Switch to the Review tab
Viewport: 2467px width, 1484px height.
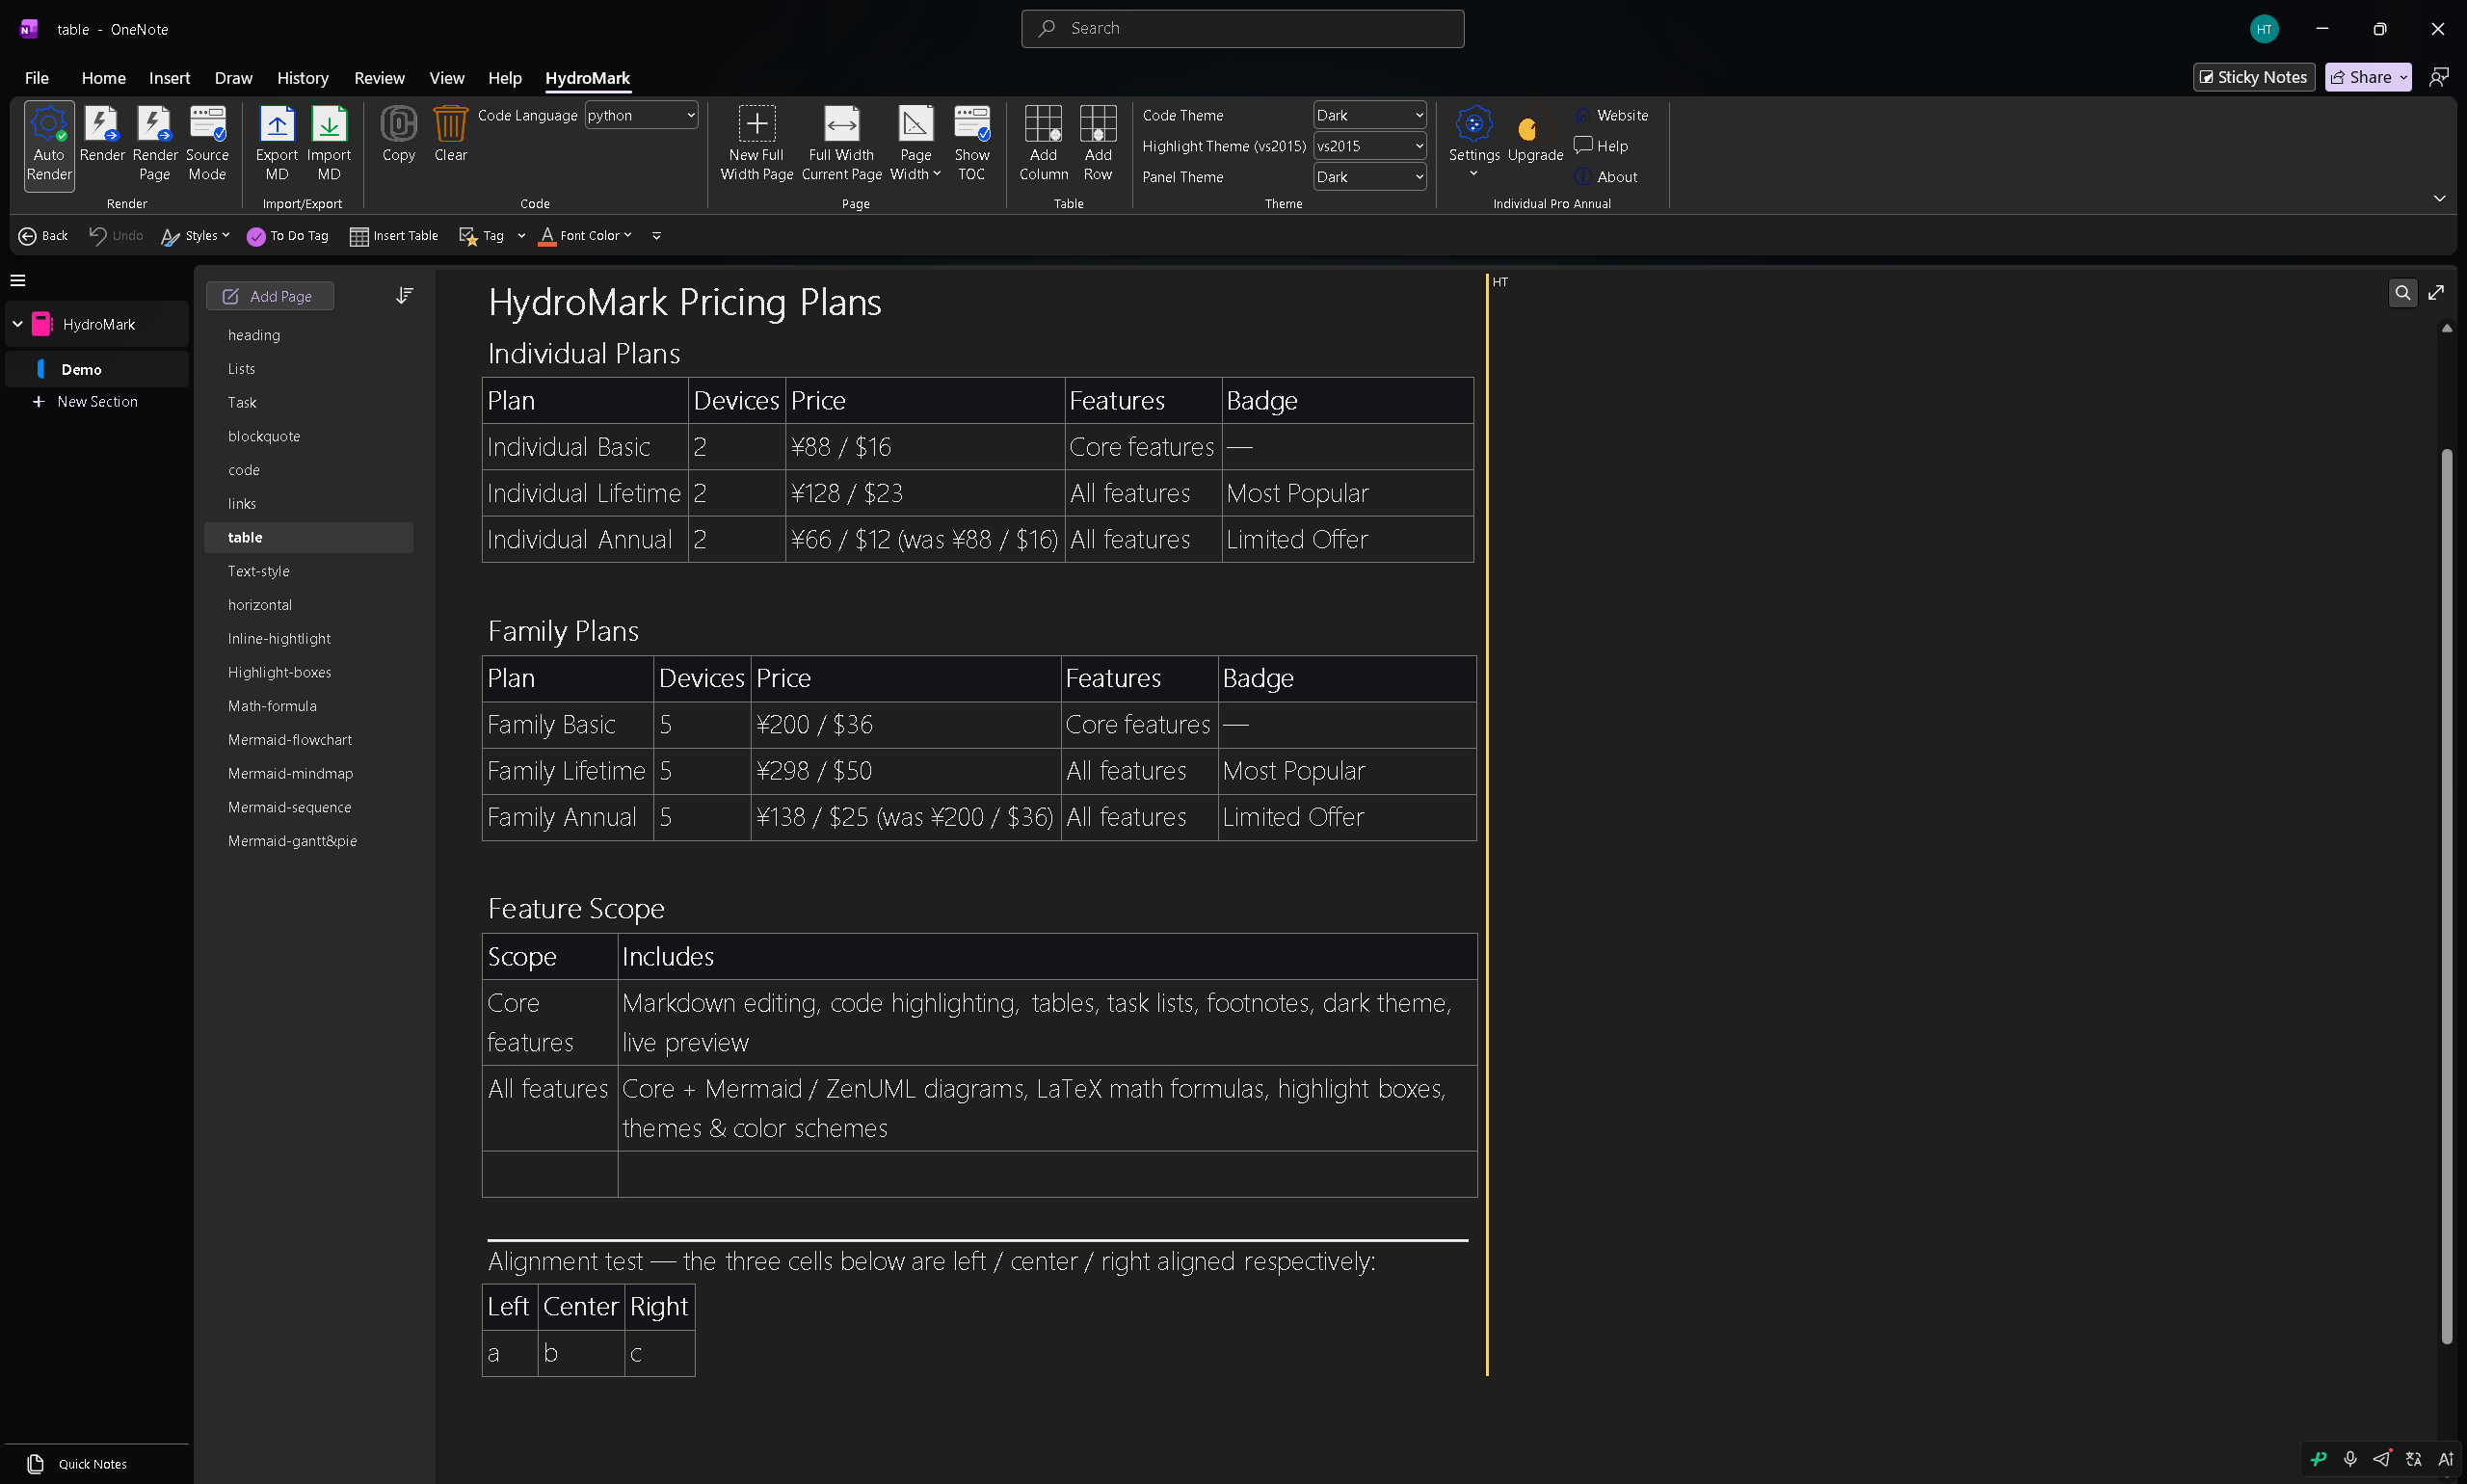[379, 78]
